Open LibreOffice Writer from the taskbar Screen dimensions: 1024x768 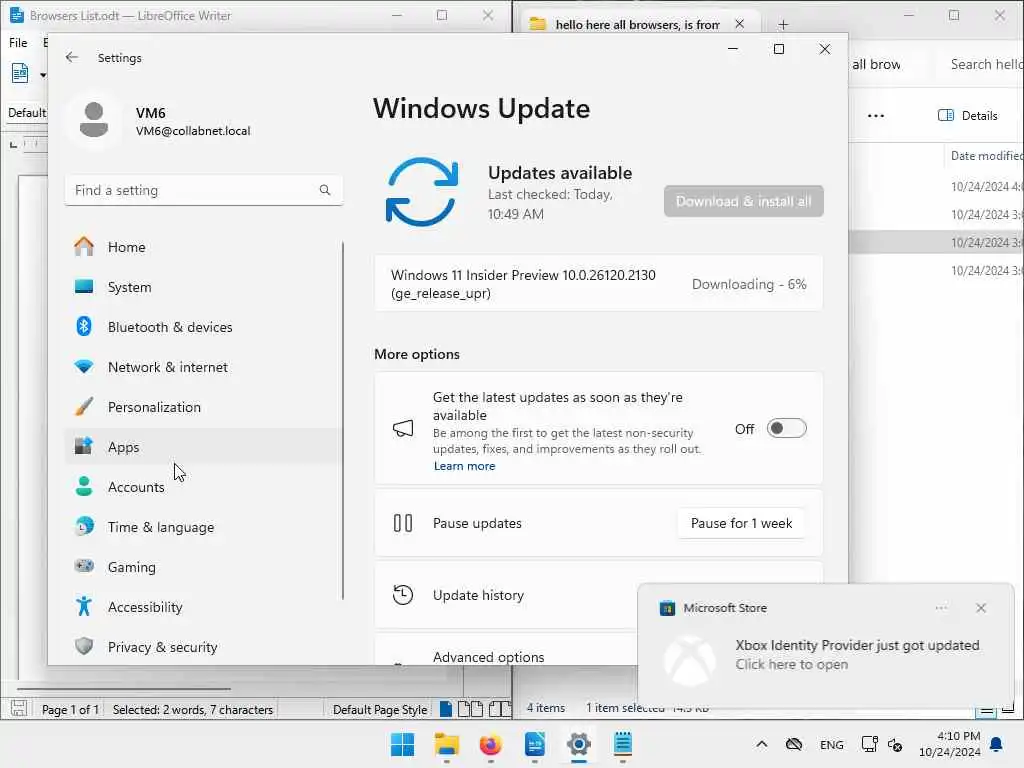coord(535,744)
